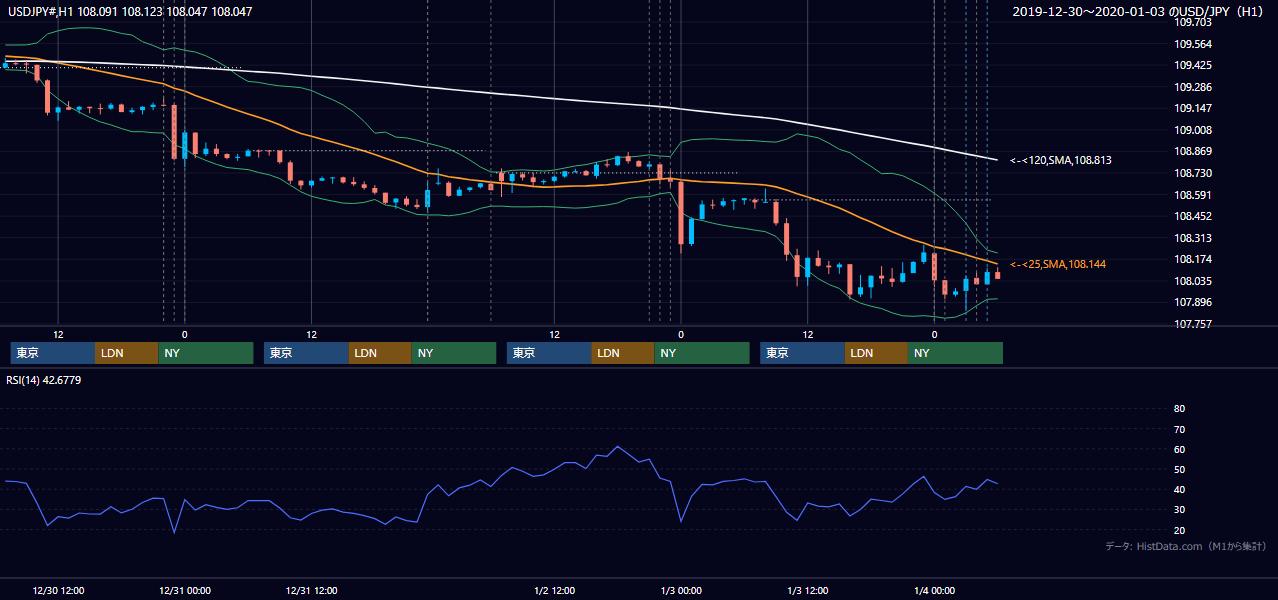Screen dimensions: 1278x600
Task: Click price axis label 108.452
Action: click(x=1193, y=216)
